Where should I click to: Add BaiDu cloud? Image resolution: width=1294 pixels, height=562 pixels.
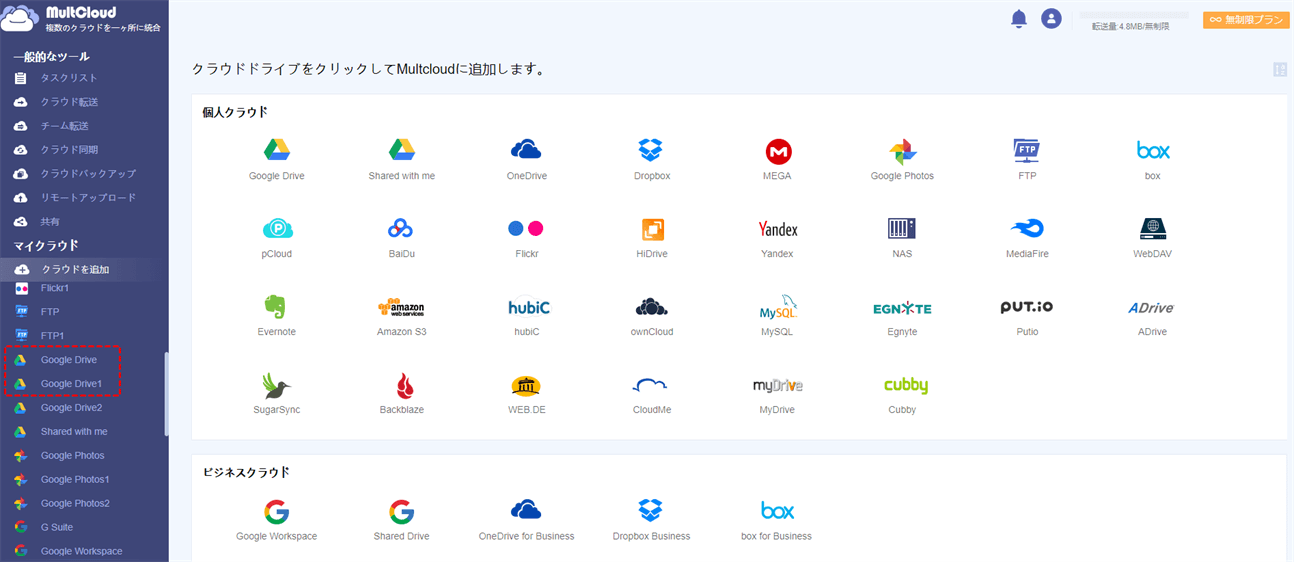click(x=402, y=238)
